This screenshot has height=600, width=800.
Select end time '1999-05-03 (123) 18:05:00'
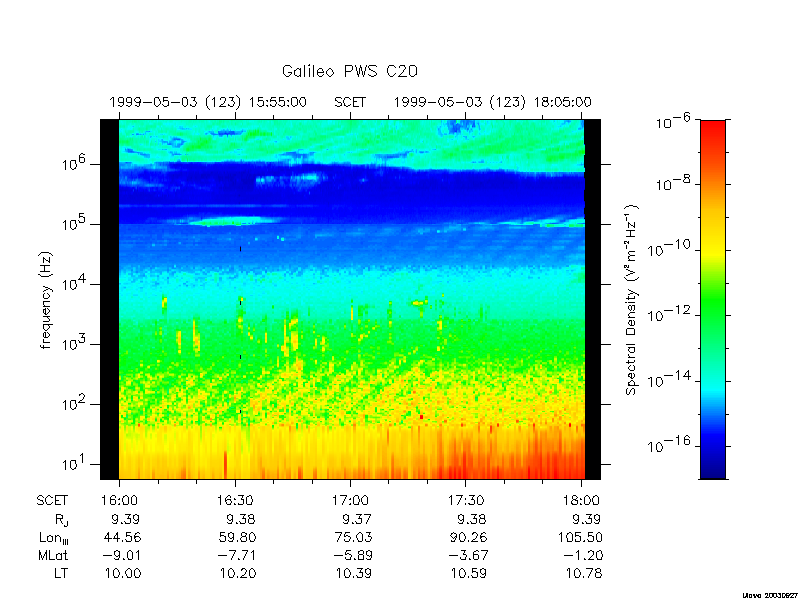[492, 102]
